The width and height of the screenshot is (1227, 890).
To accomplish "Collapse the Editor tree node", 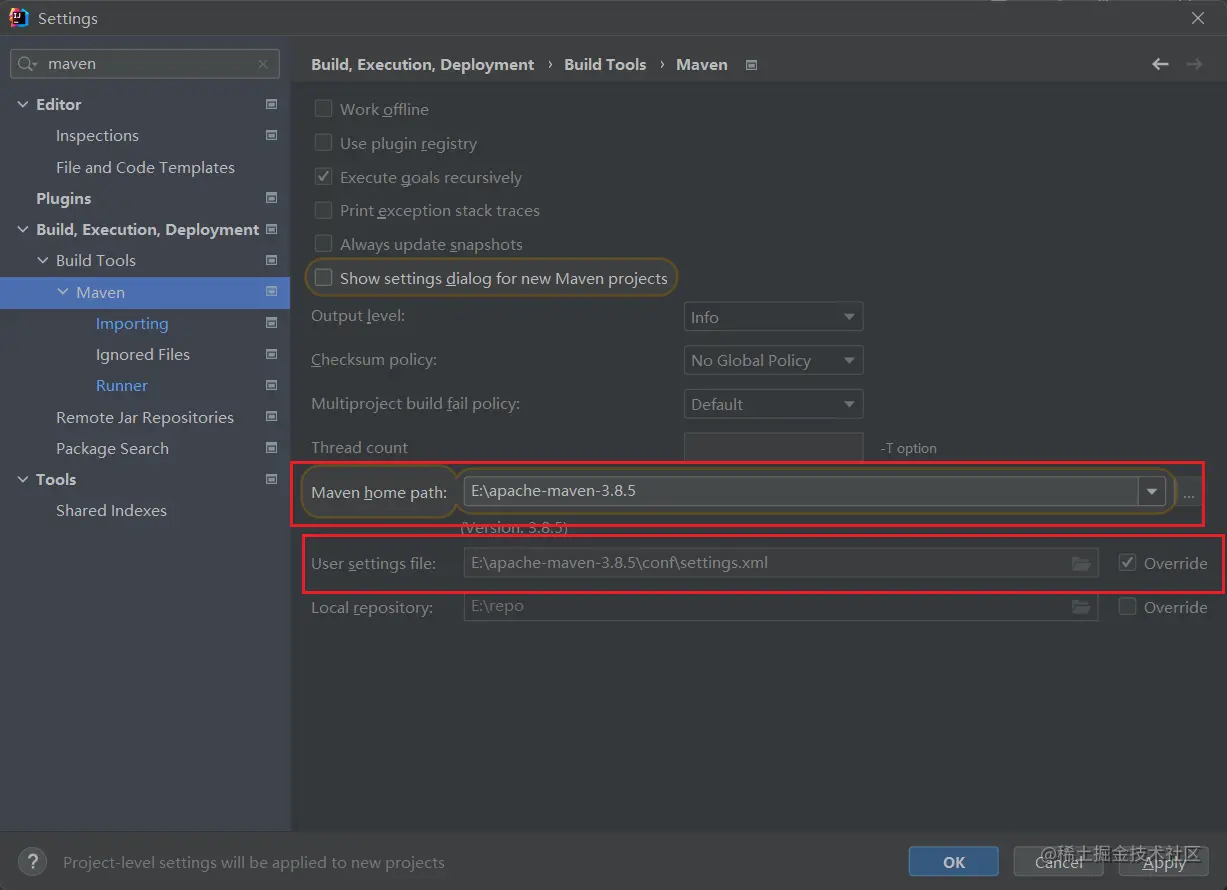I will pos(23,104).
